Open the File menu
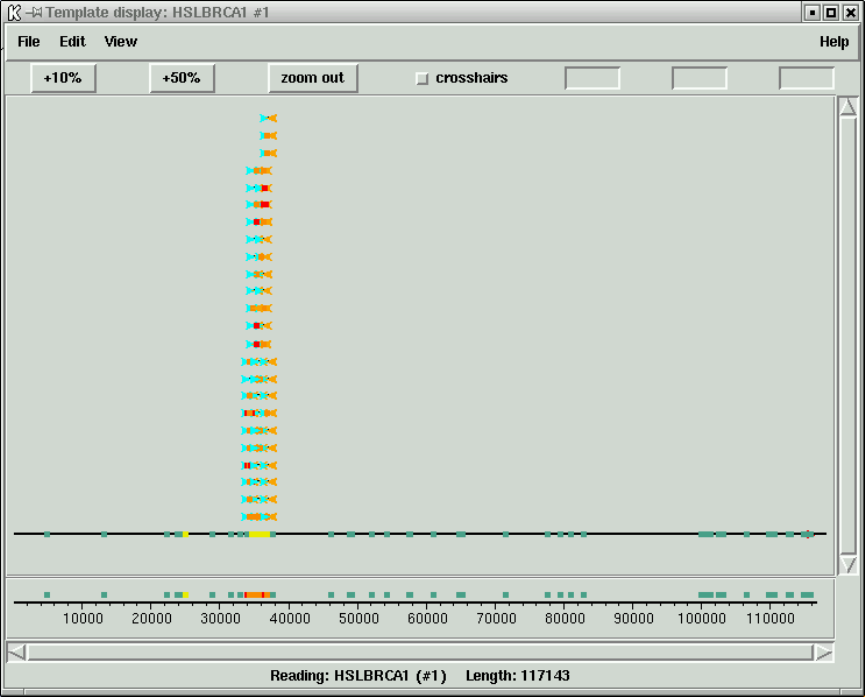 [x=29, y=42]
